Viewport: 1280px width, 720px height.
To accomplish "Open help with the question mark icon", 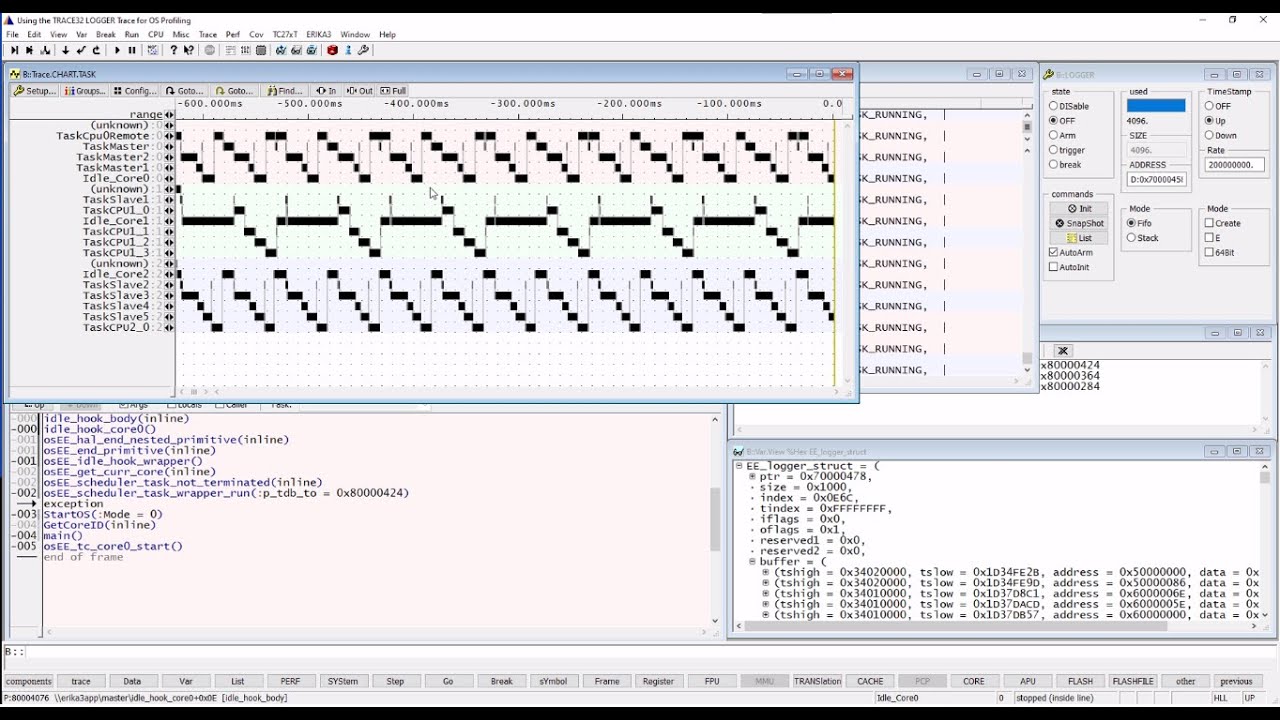I will [x=174, y=50].
